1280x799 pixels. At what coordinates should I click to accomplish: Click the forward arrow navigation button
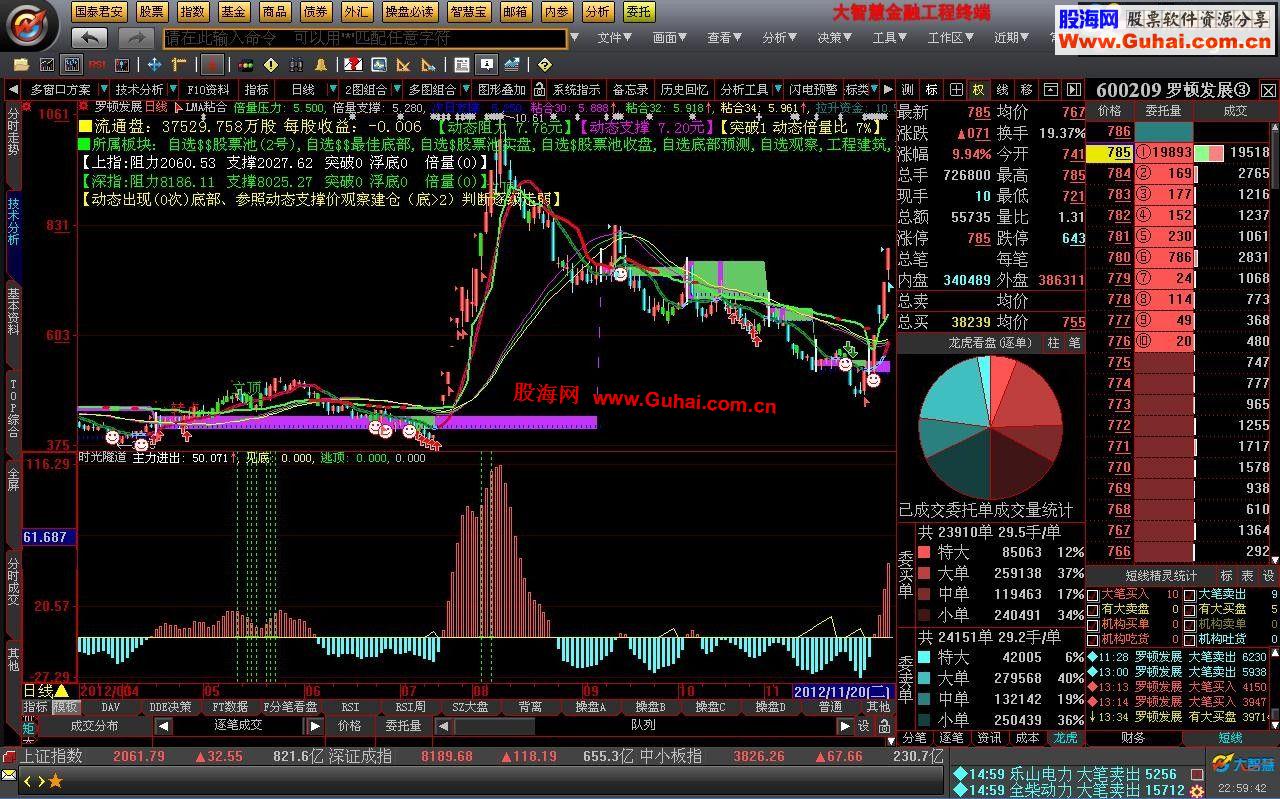point(136,38)
